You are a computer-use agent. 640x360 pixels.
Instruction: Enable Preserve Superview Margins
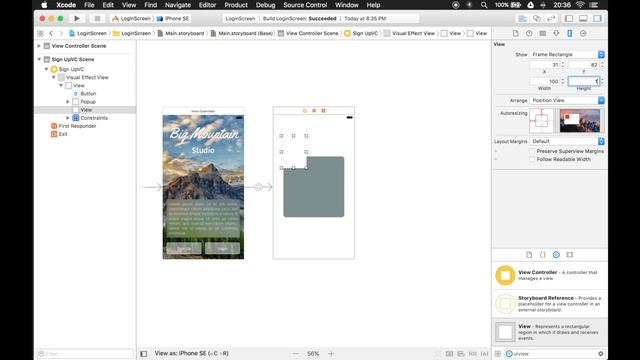[532, 151]
